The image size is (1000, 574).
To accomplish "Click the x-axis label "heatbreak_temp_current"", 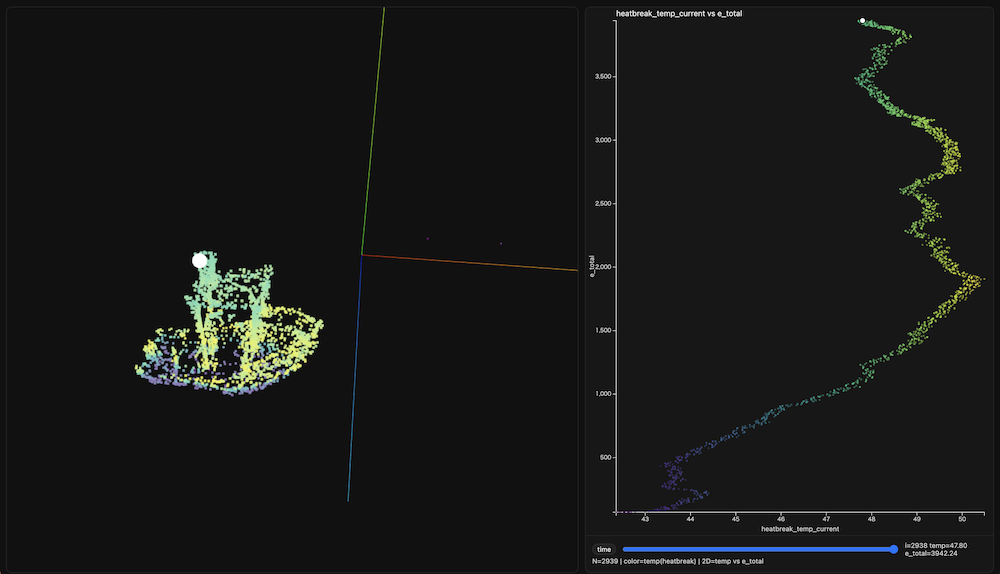I will [x=799, y=528].
